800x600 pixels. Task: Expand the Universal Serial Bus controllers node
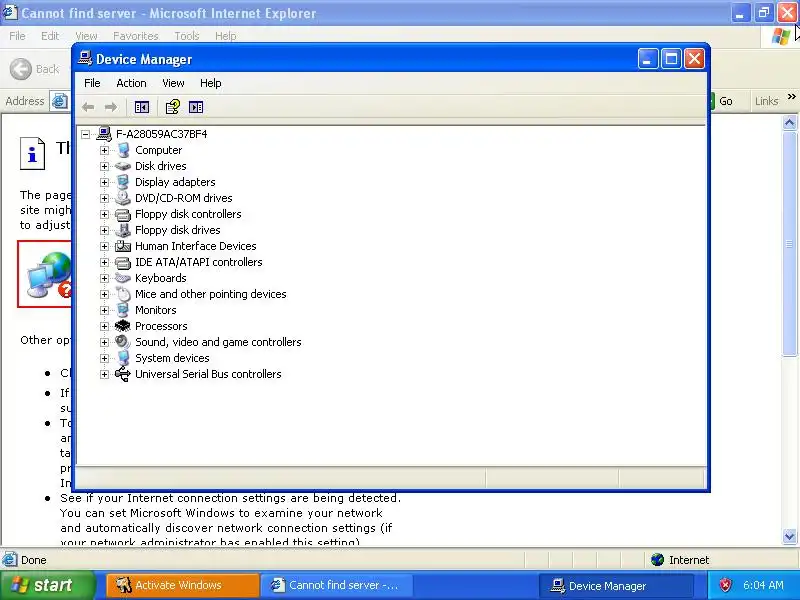pos(105,374)
